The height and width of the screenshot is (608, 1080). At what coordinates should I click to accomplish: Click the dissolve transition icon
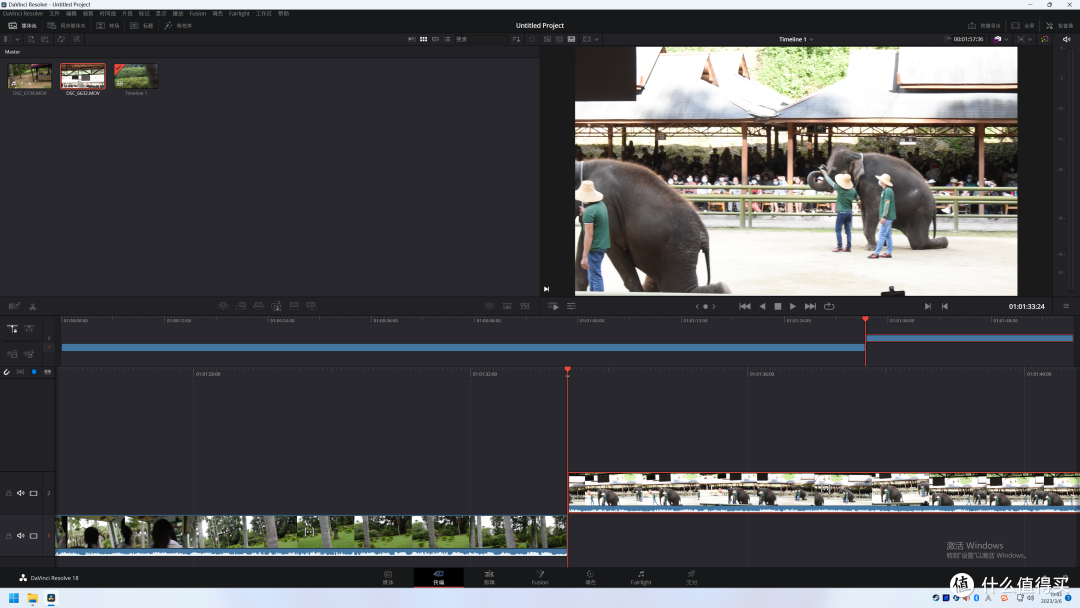click(507, 306)
